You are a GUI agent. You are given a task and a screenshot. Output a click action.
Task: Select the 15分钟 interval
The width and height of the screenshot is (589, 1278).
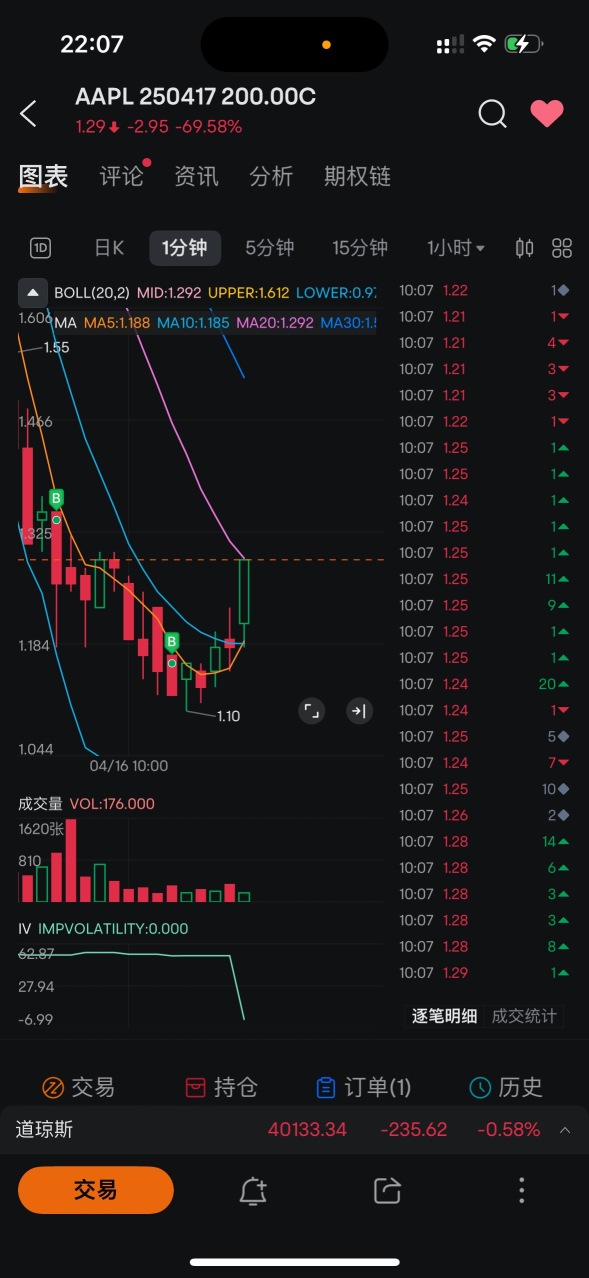click(360, 248)
